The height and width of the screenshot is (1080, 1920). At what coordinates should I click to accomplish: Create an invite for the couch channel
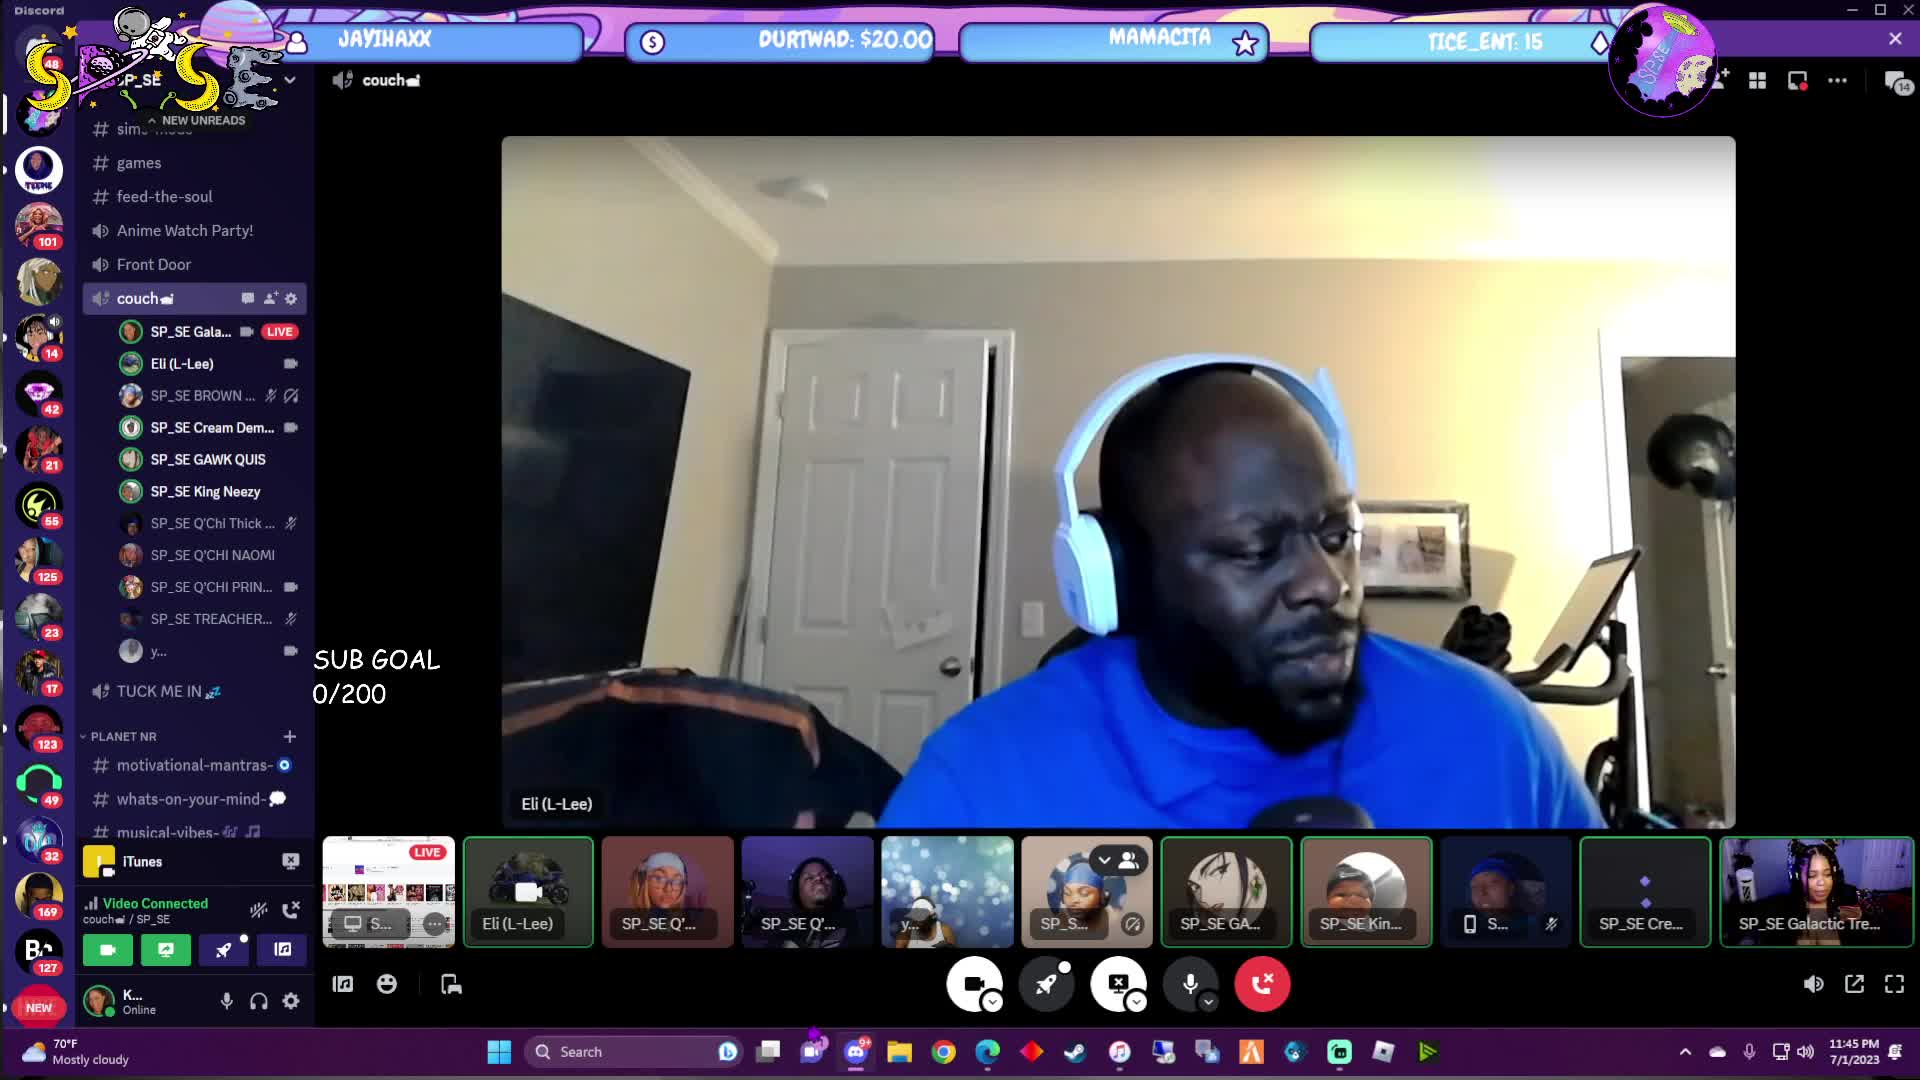(270, 298)
